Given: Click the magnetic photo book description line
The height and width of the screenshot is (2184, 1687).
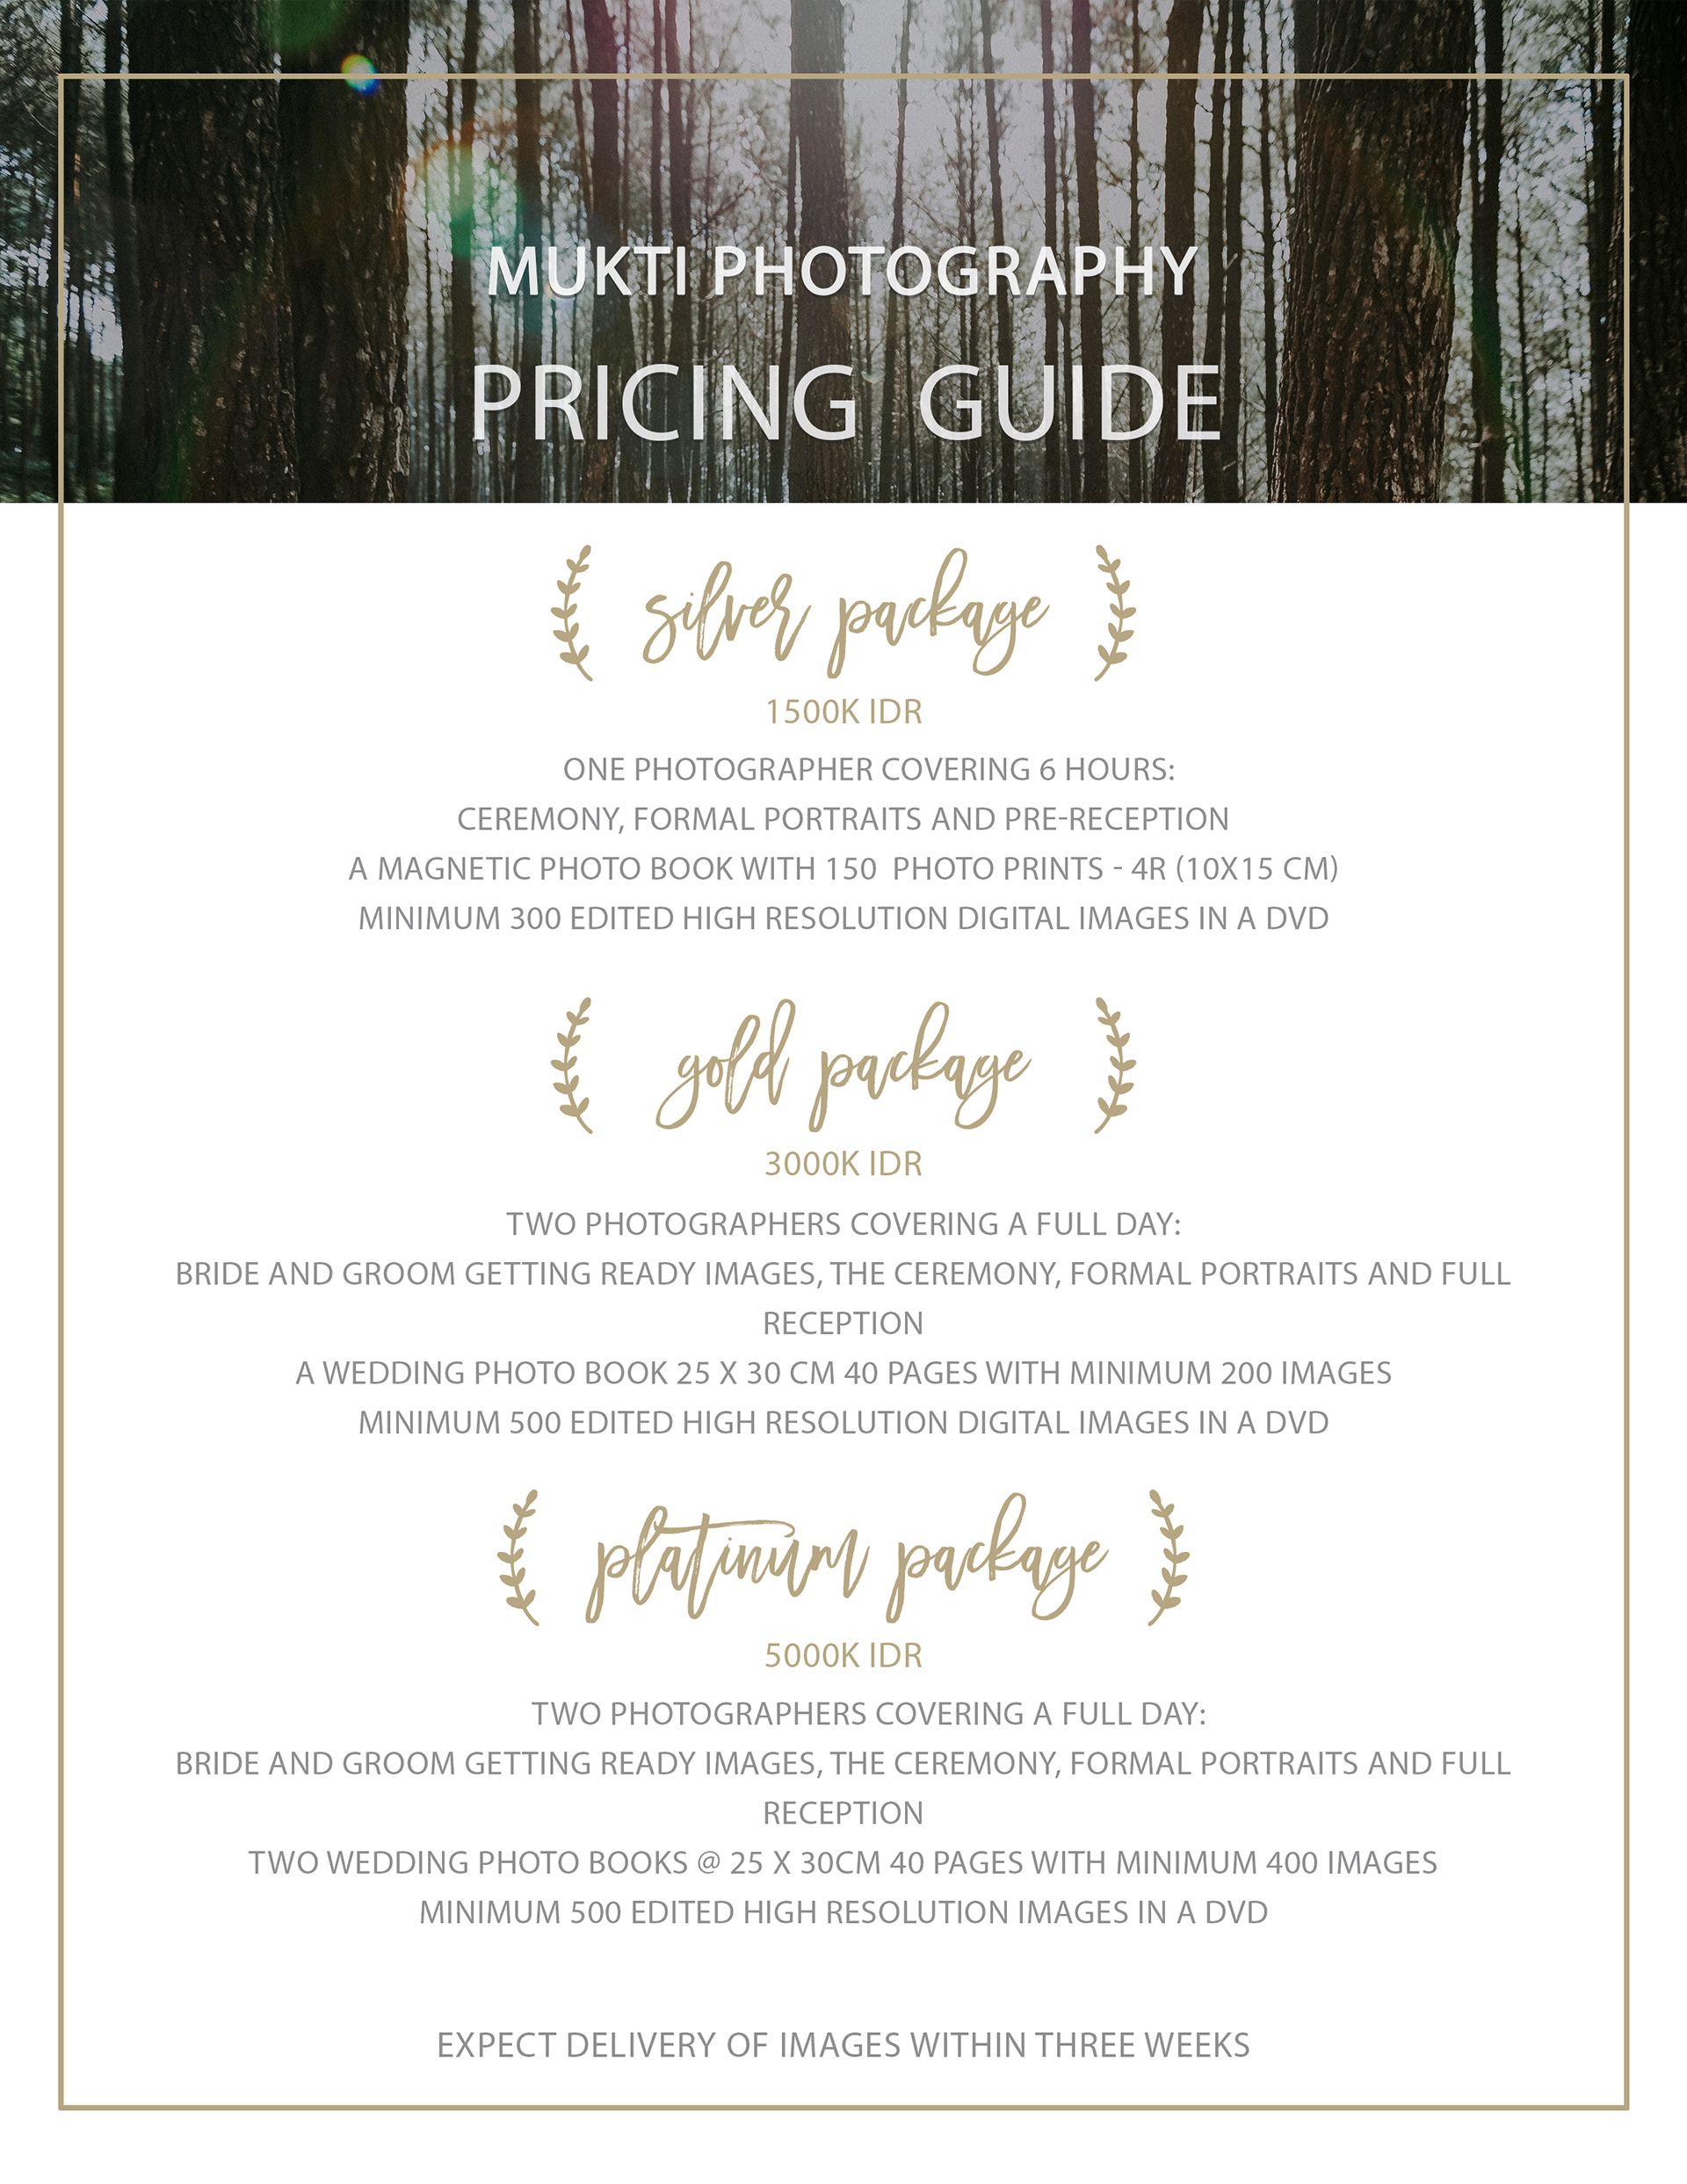Looking at the screenshot, I should coord(844,868).
